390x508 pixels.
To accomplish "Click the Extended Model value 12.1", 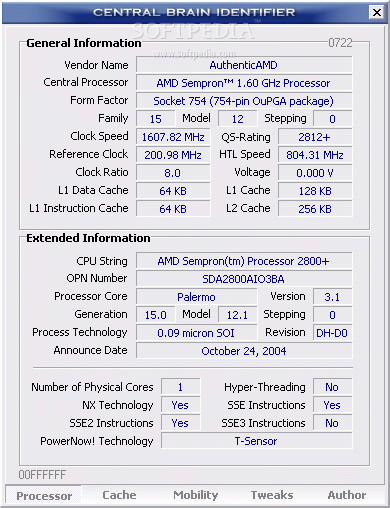I will [238, 315].
